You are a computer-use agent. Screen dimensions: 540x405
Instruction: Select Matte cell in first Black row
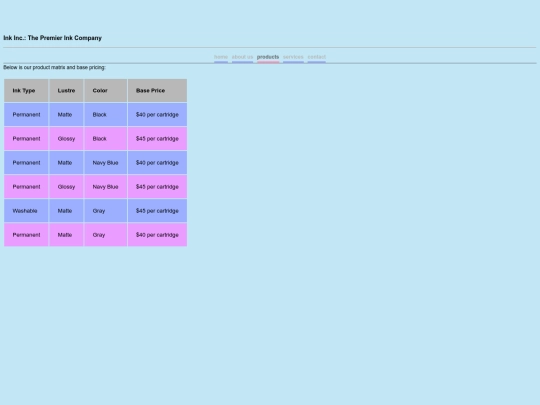tap(66, 115)
